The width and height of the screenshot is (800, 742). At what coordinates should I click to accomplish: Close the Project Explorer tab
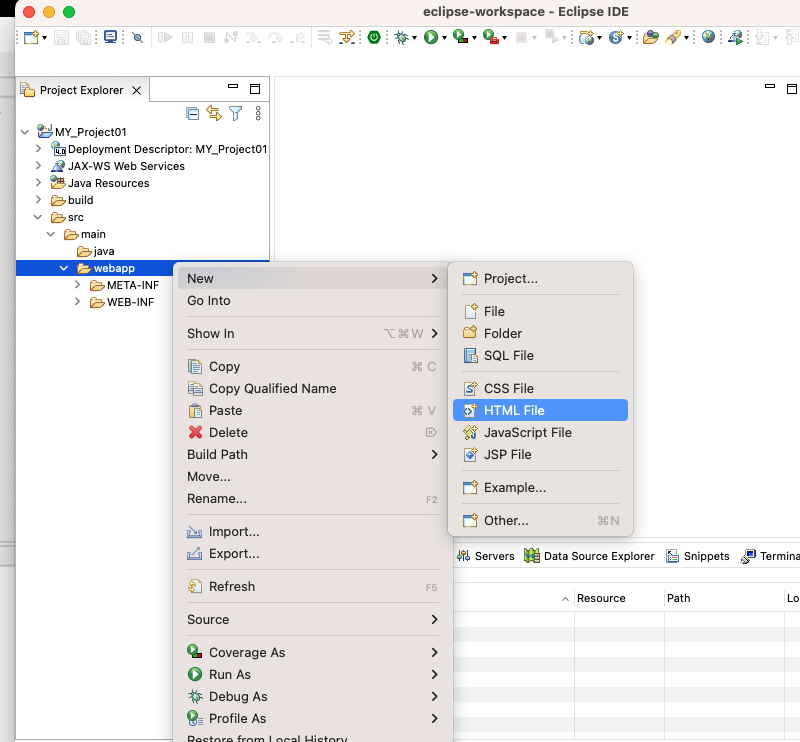pos(136,90)
